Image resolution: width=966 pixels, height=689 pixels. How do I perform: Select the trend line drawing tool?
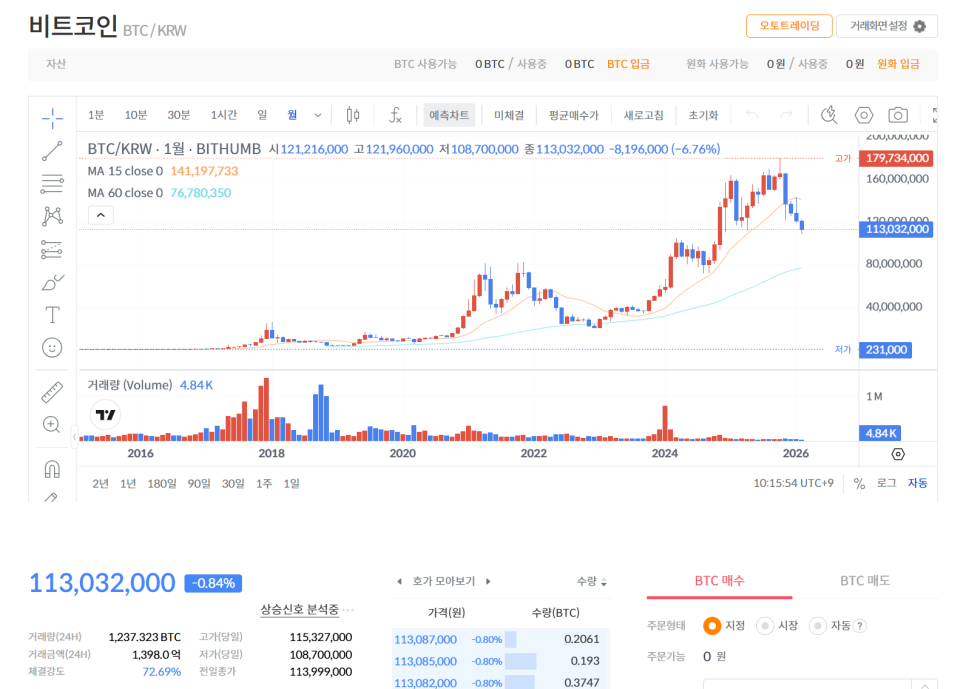(x=52, y=150)
